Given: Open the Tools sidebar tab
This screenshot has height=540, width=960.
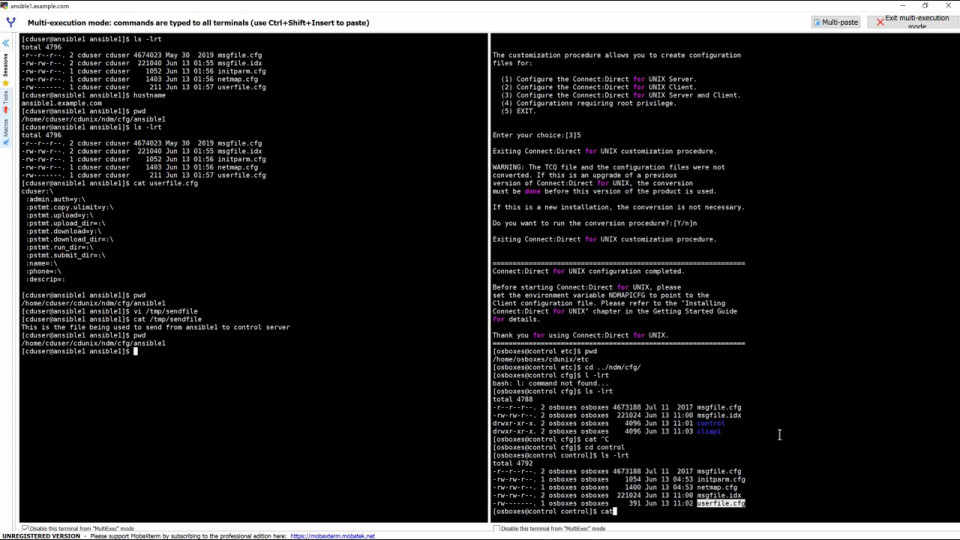Looking at the screenshot, I should tap(6, 97).
